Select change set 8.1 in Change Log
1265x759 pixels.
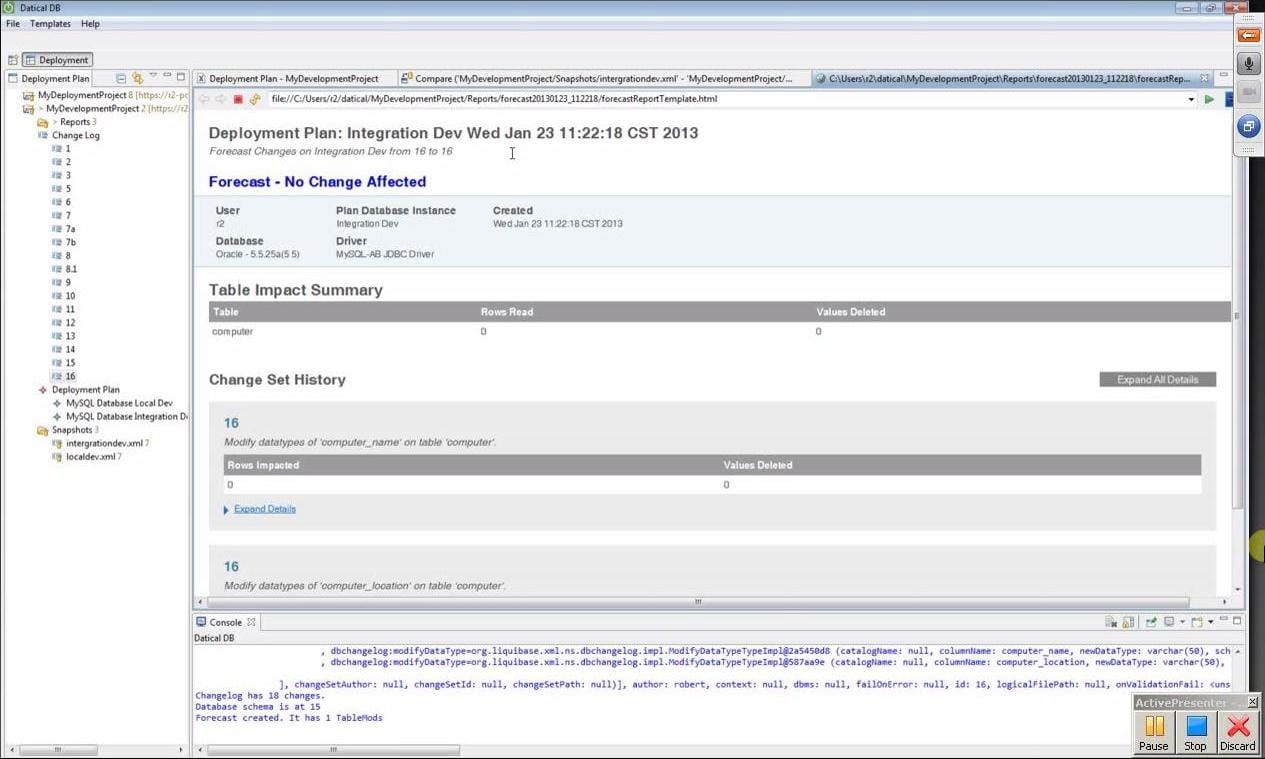[x=71, y=269]
